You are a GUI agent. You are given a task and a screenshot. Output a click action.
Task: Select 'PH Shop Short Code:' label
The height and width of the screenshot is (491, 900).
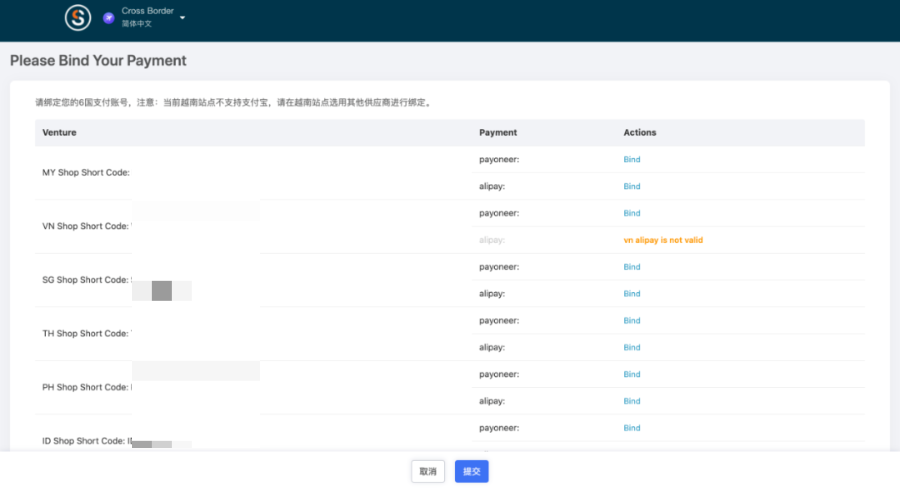coord(86,387)
